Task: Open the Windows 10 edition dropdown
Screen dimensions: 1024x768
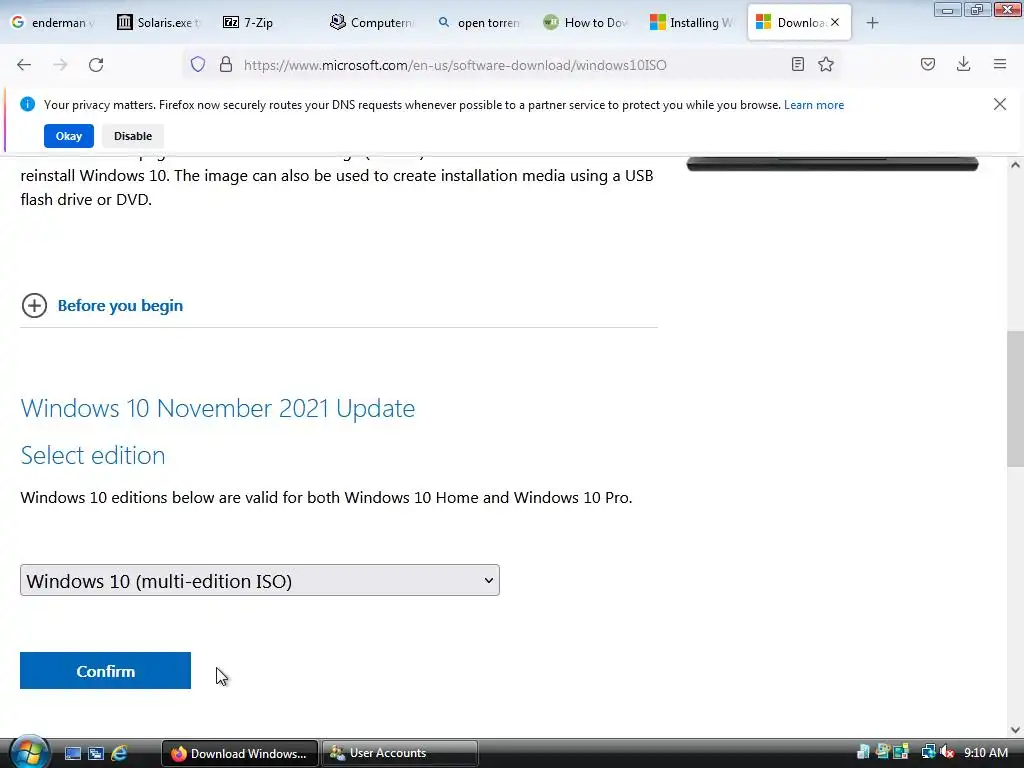Action: tap(260, 580)
